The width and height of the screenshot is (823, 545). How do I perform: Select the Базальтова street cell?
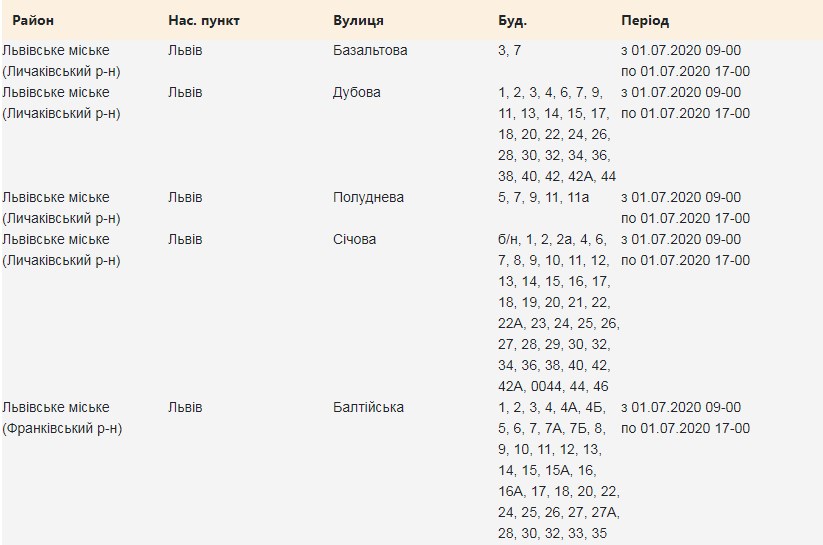[370, 50]
